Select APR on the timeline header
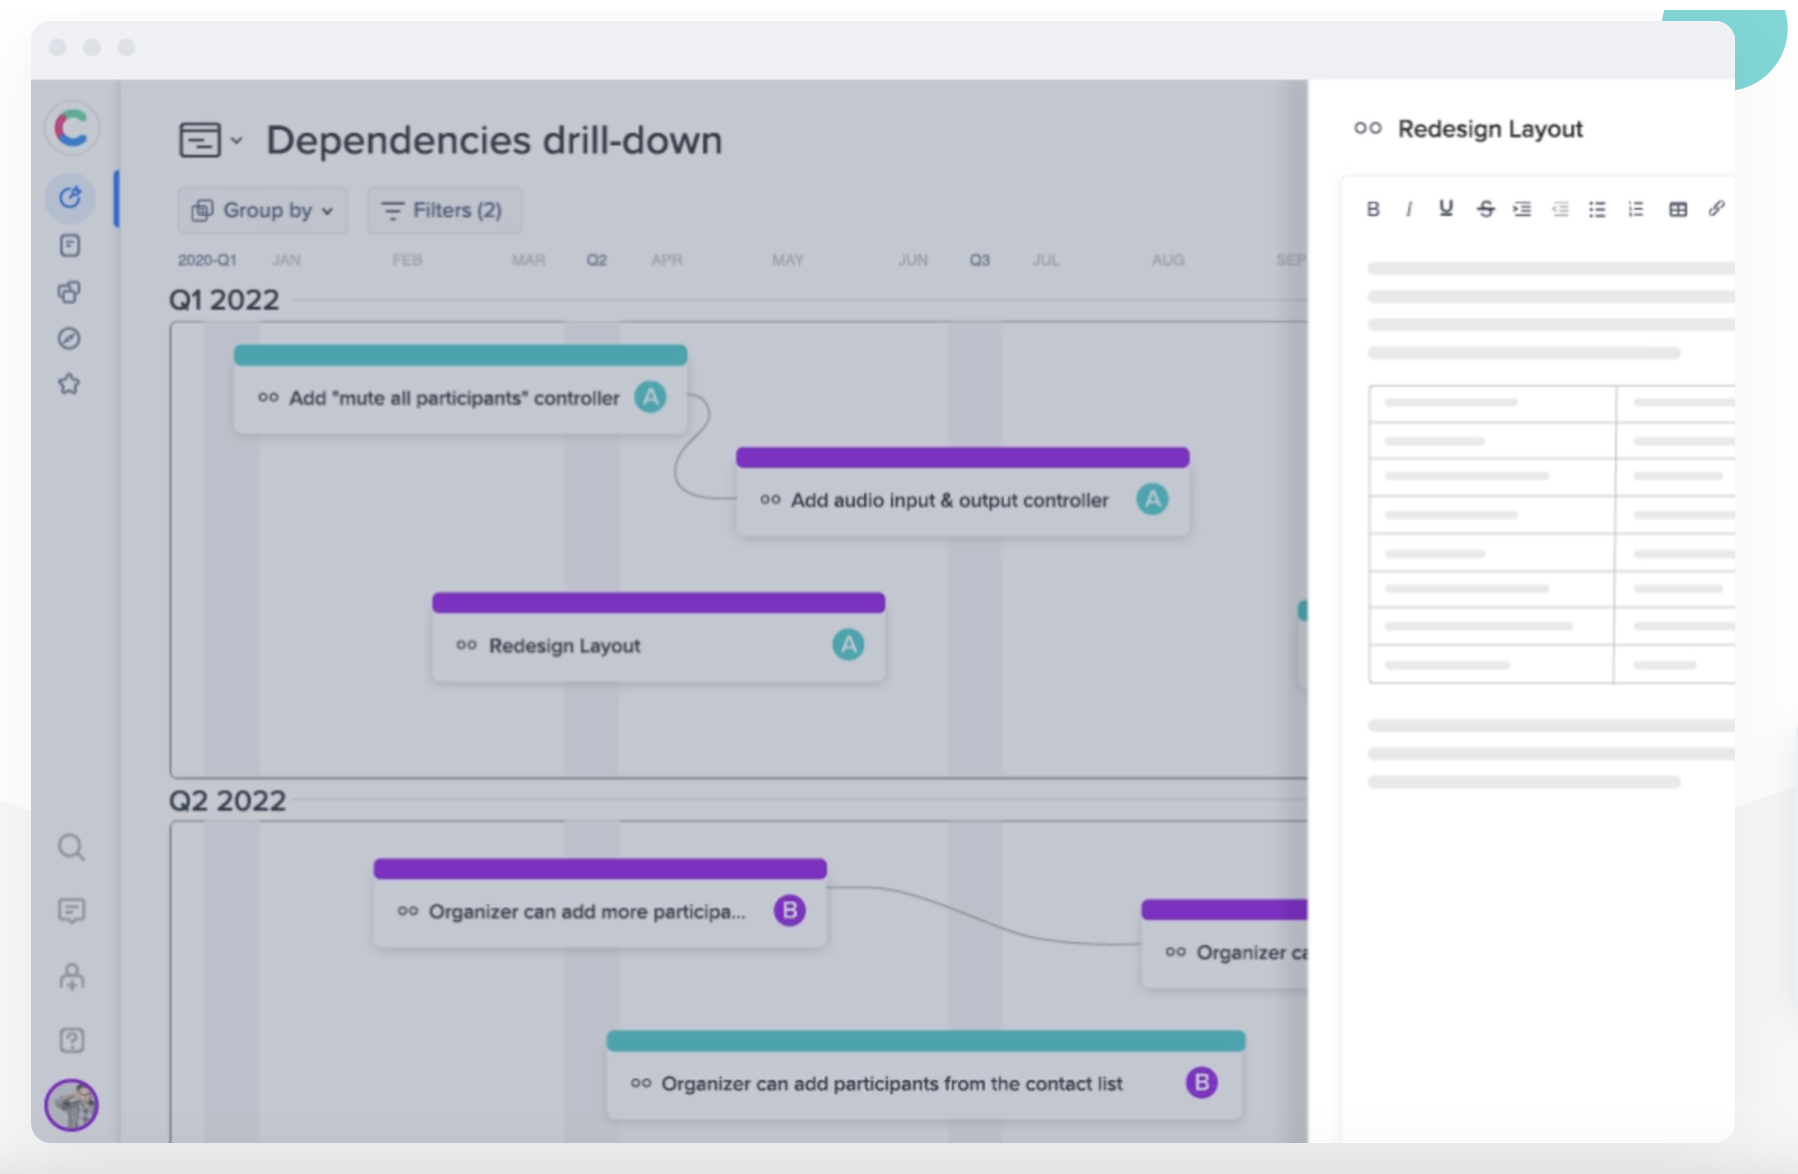 (x=667, y=260)
